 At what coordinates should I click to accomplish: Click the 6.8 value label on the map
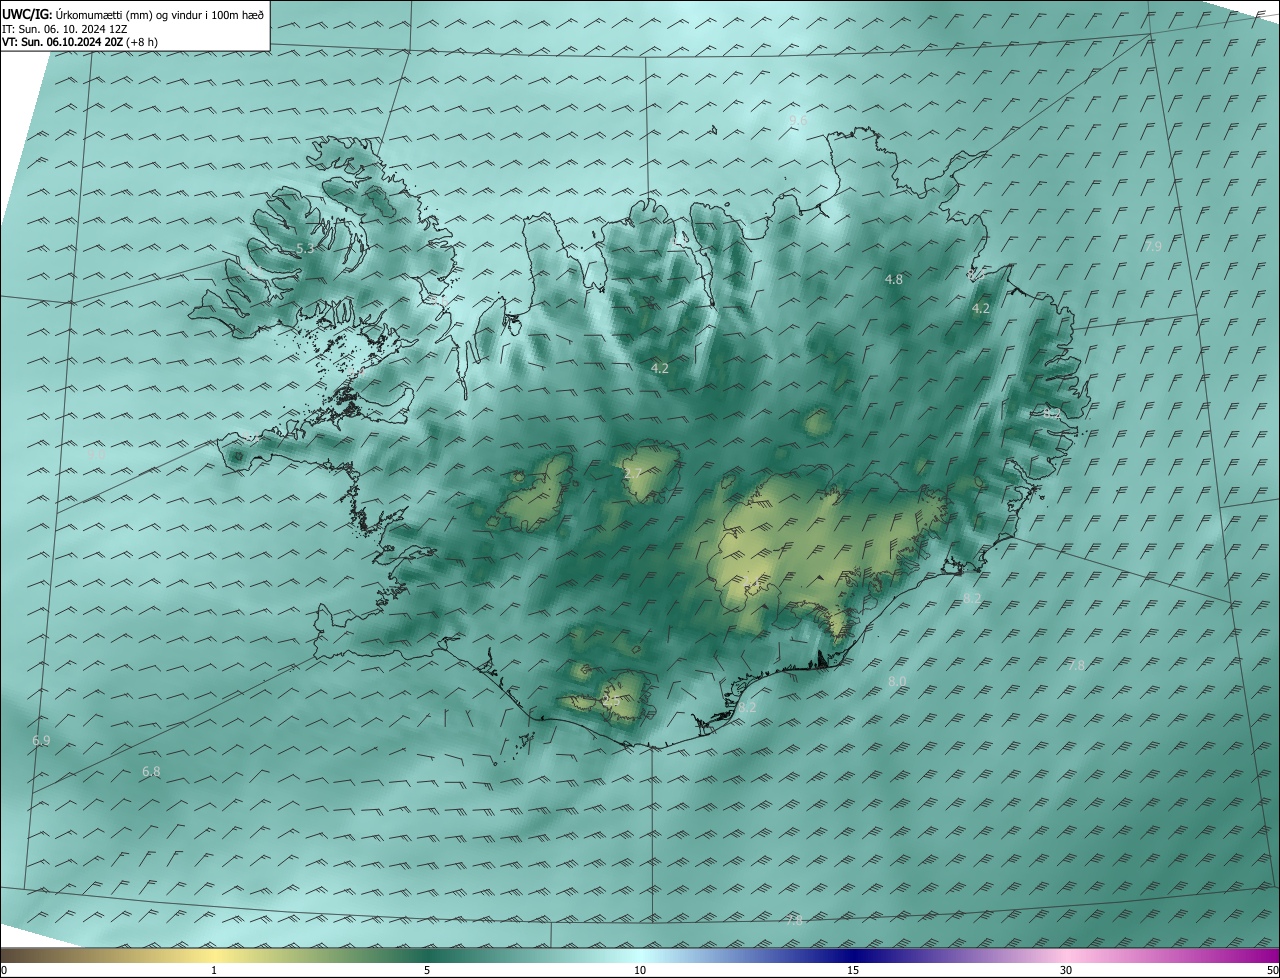(151, 772)
